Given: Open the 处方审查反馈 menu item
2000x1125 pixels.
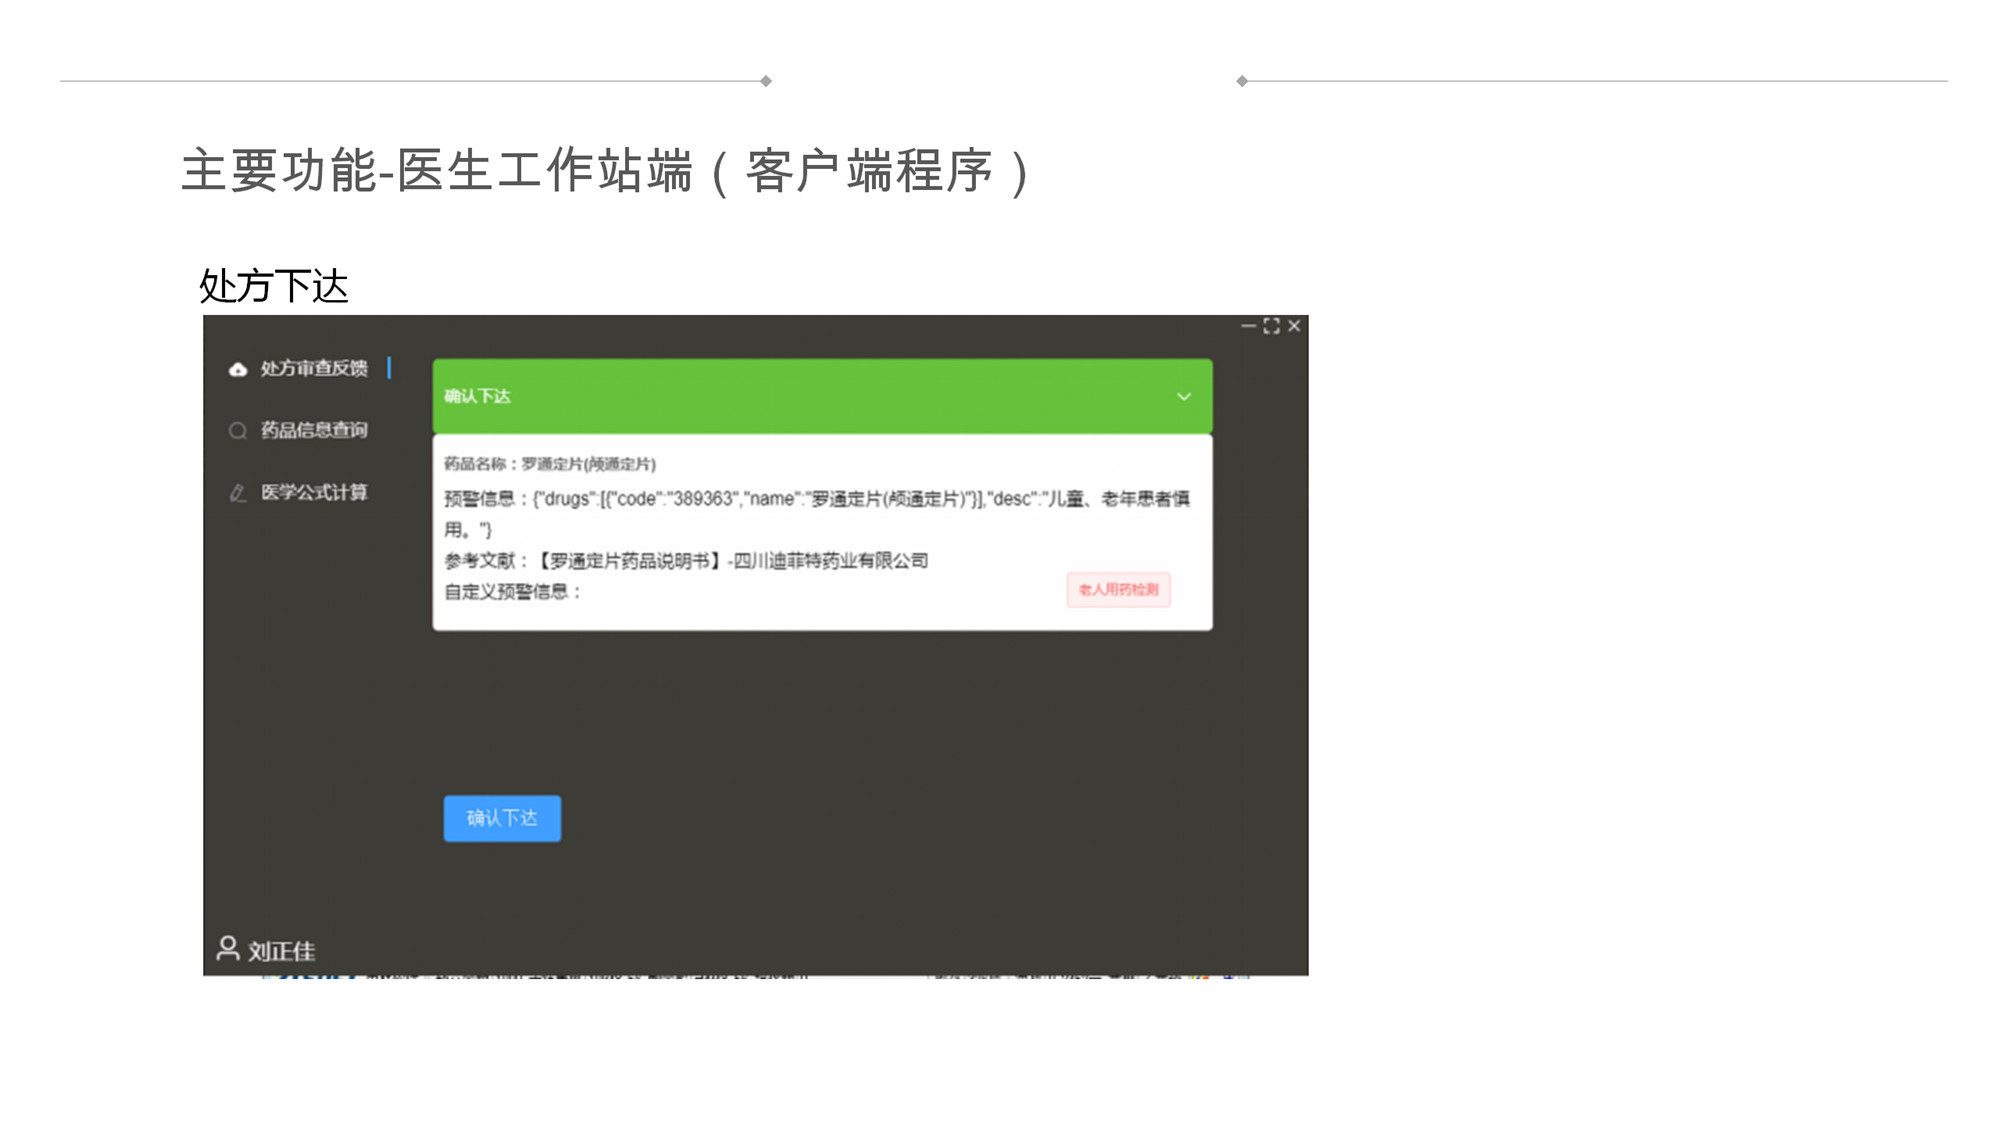Looking at the screenshot, I should [314, 369].
